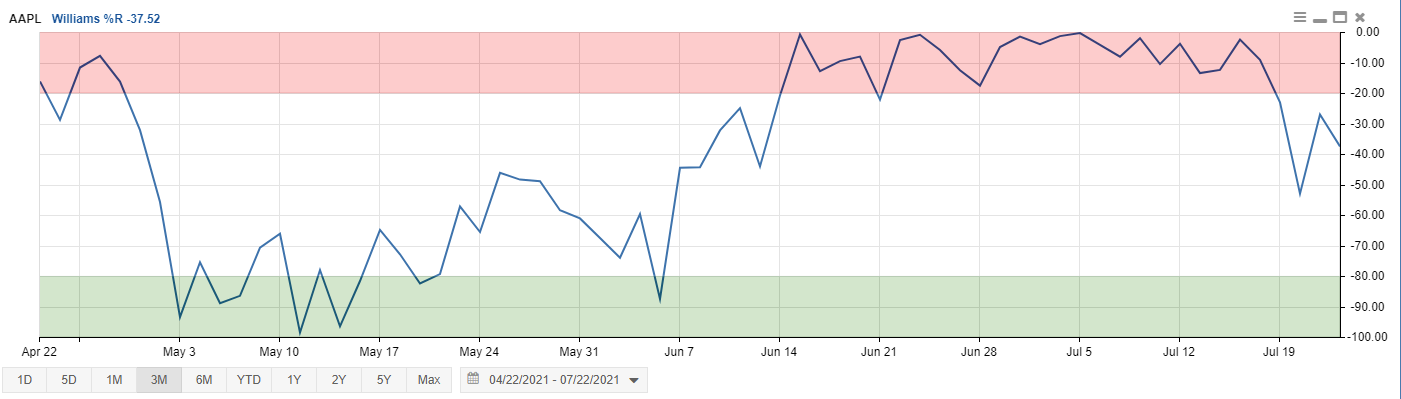Click the calendar icon in date range
This screenshot has width=1401, height=399.
(x=474, y=380)
